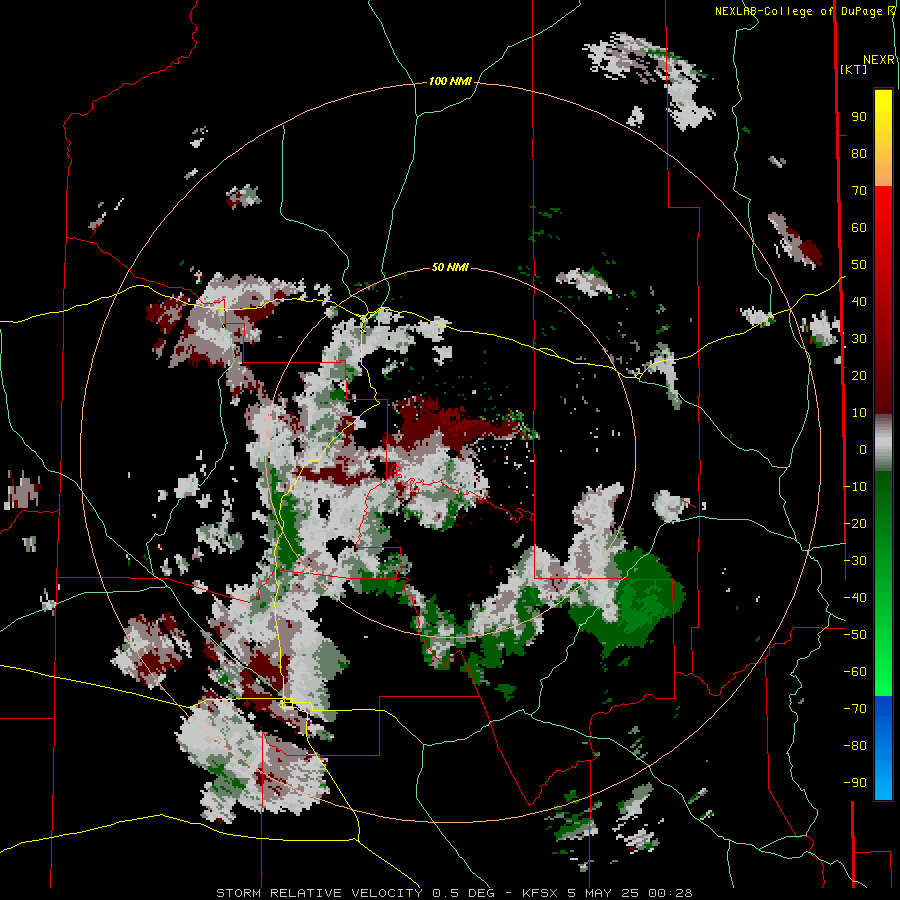900x900 pixels.
Task: Select the 0 label on the velocity scale
Action: pos(863,450)
